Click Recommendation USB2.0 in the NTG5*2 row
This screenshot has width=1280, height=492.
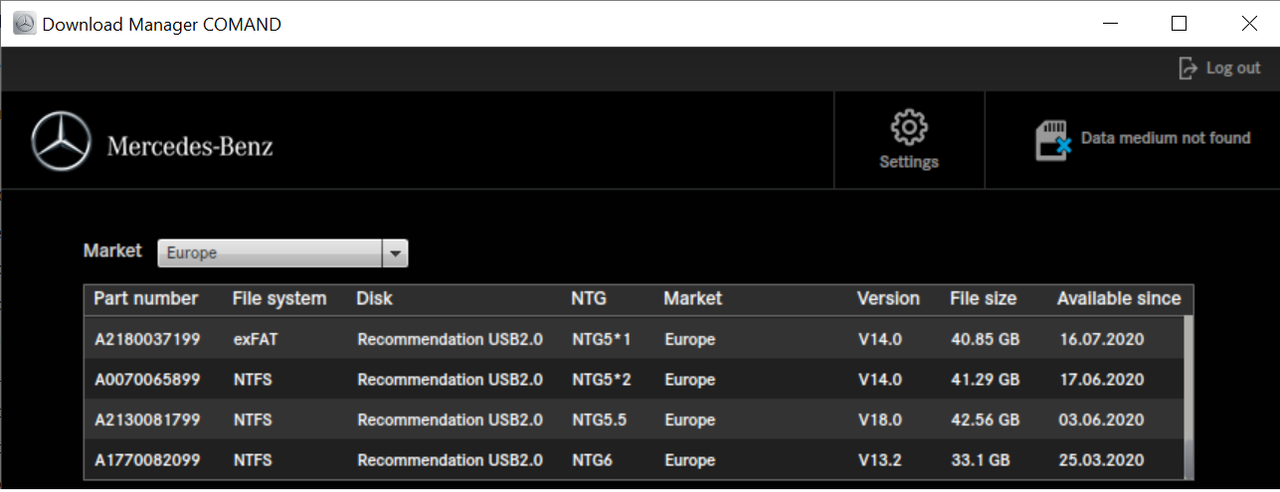point(450,379)
